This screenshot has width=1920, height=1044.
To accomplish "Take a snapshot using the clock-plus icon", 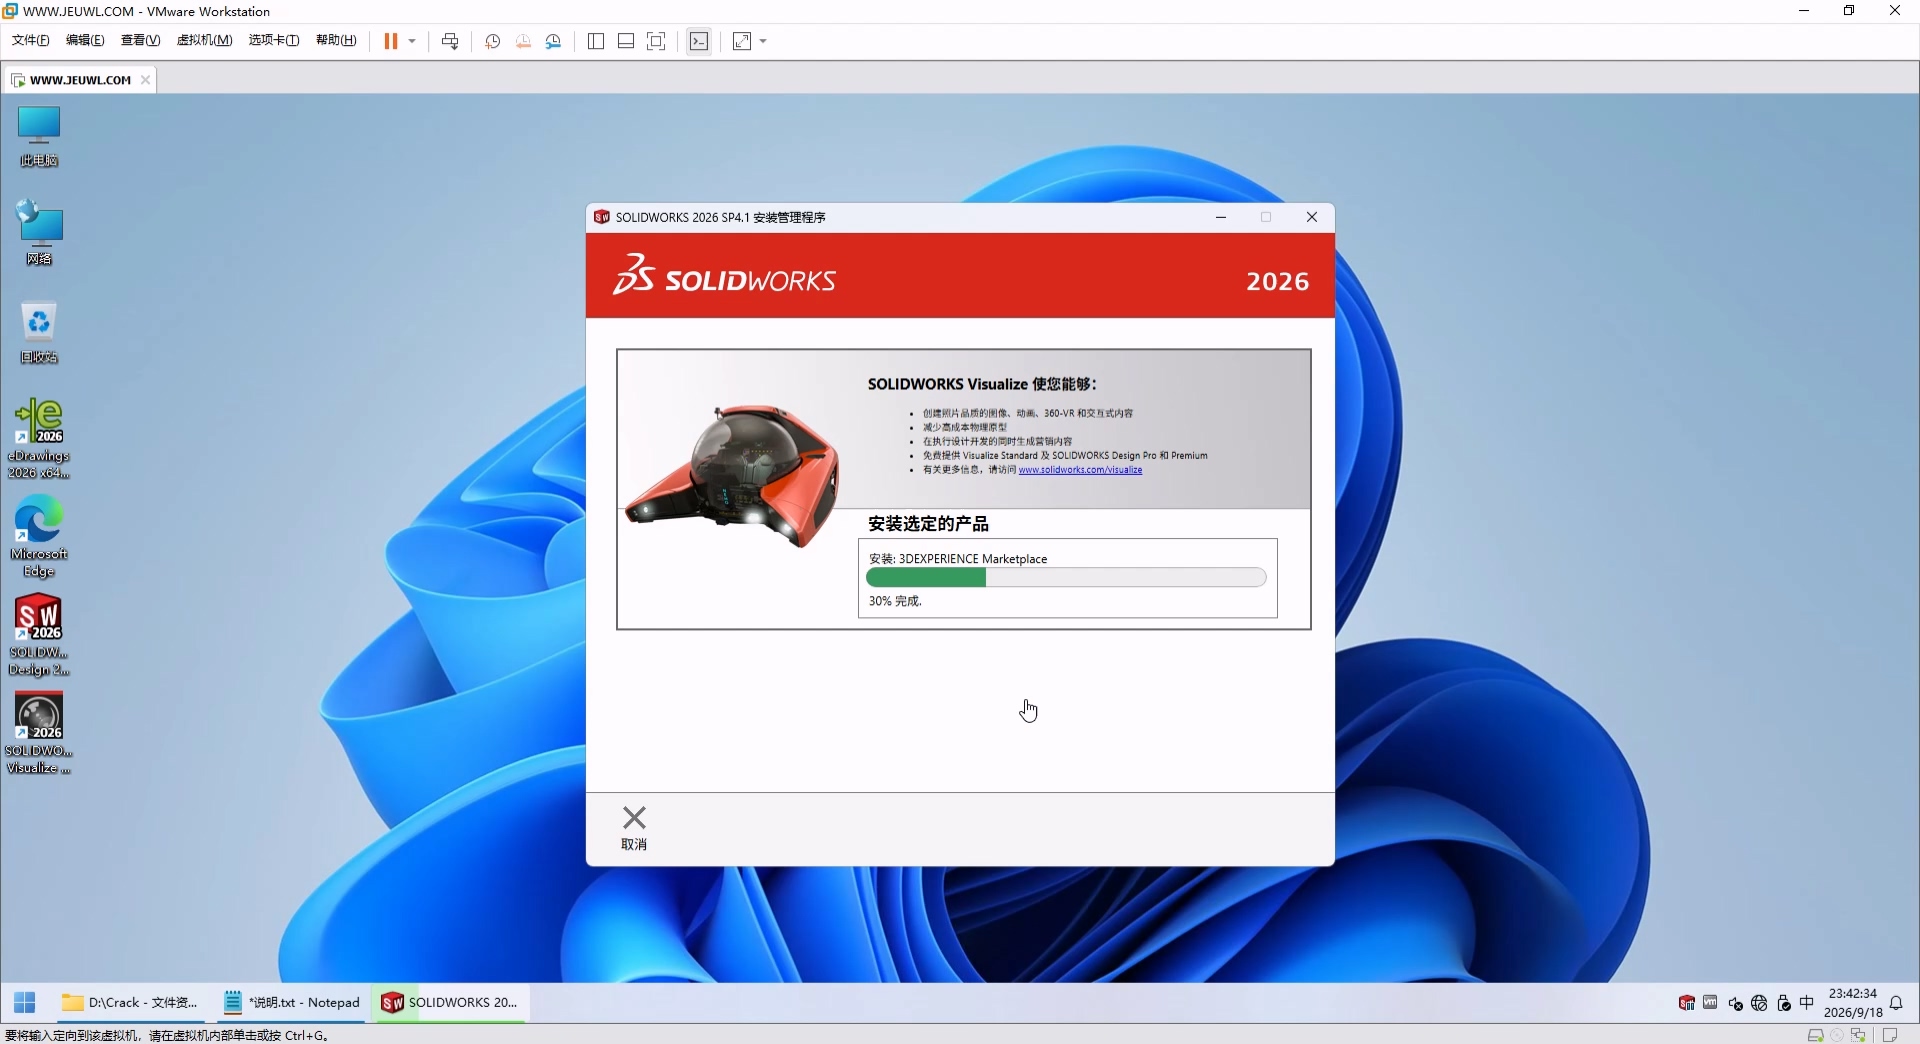I will coord(492,41).
